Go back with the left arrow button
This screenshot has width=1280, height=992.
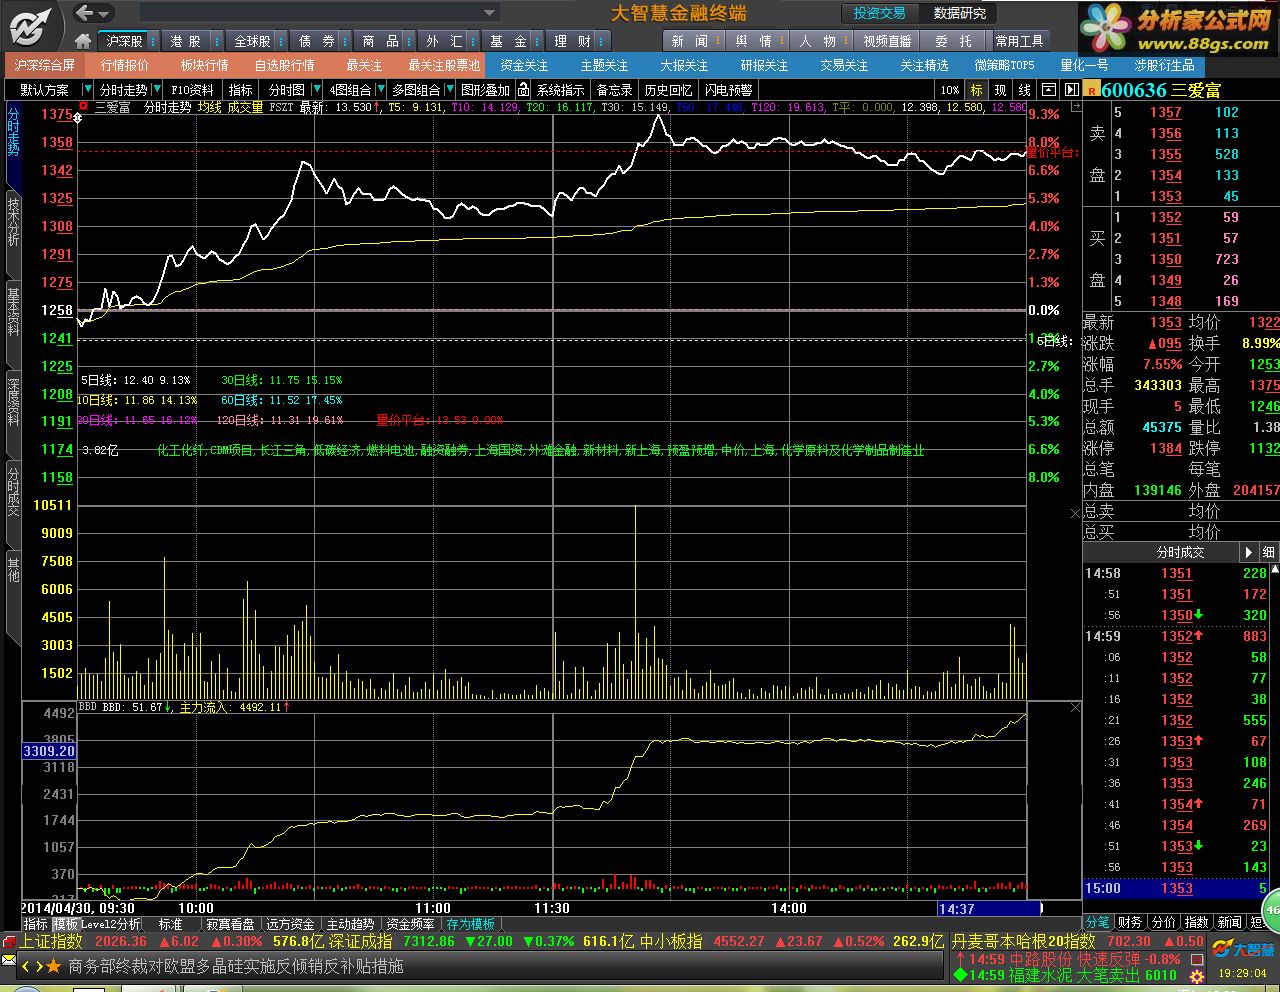(85, 13)
